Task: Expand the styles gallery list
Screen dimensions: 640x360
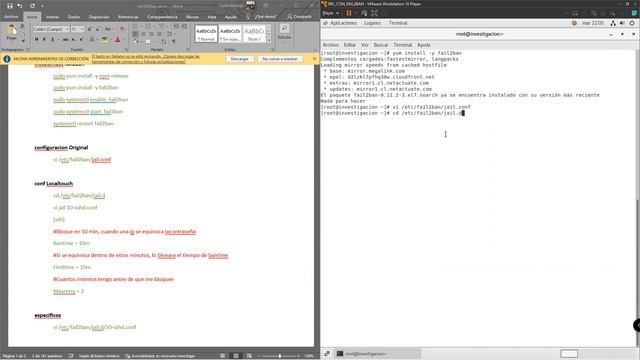Action: point(269,40)
